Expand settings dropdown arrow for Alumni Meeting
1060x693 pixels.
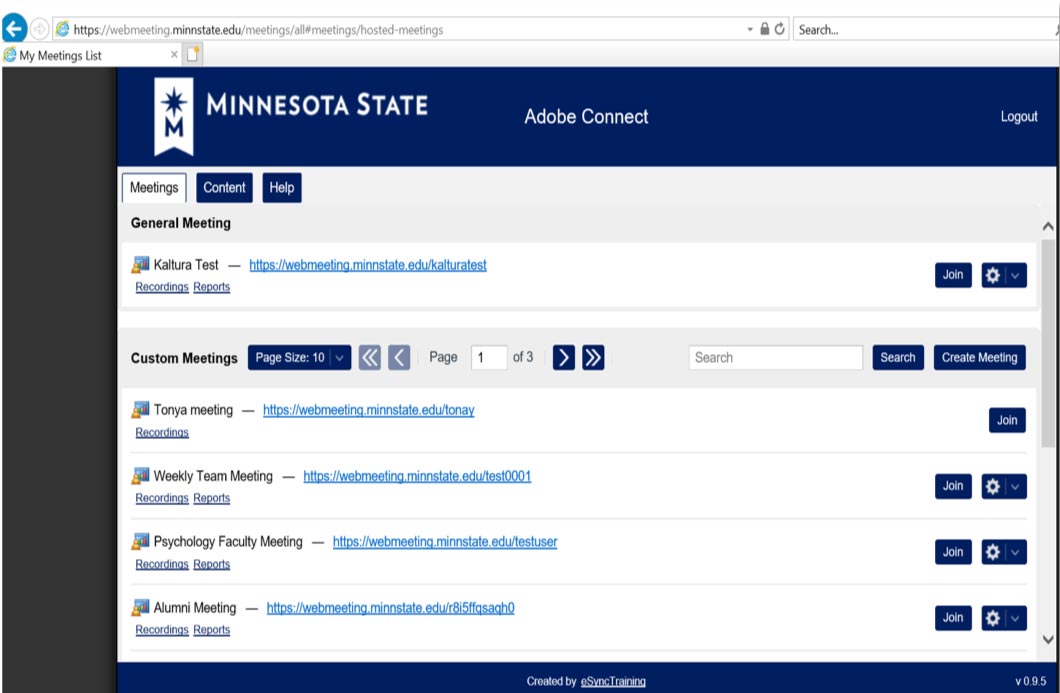click(x=1015, y=617)
